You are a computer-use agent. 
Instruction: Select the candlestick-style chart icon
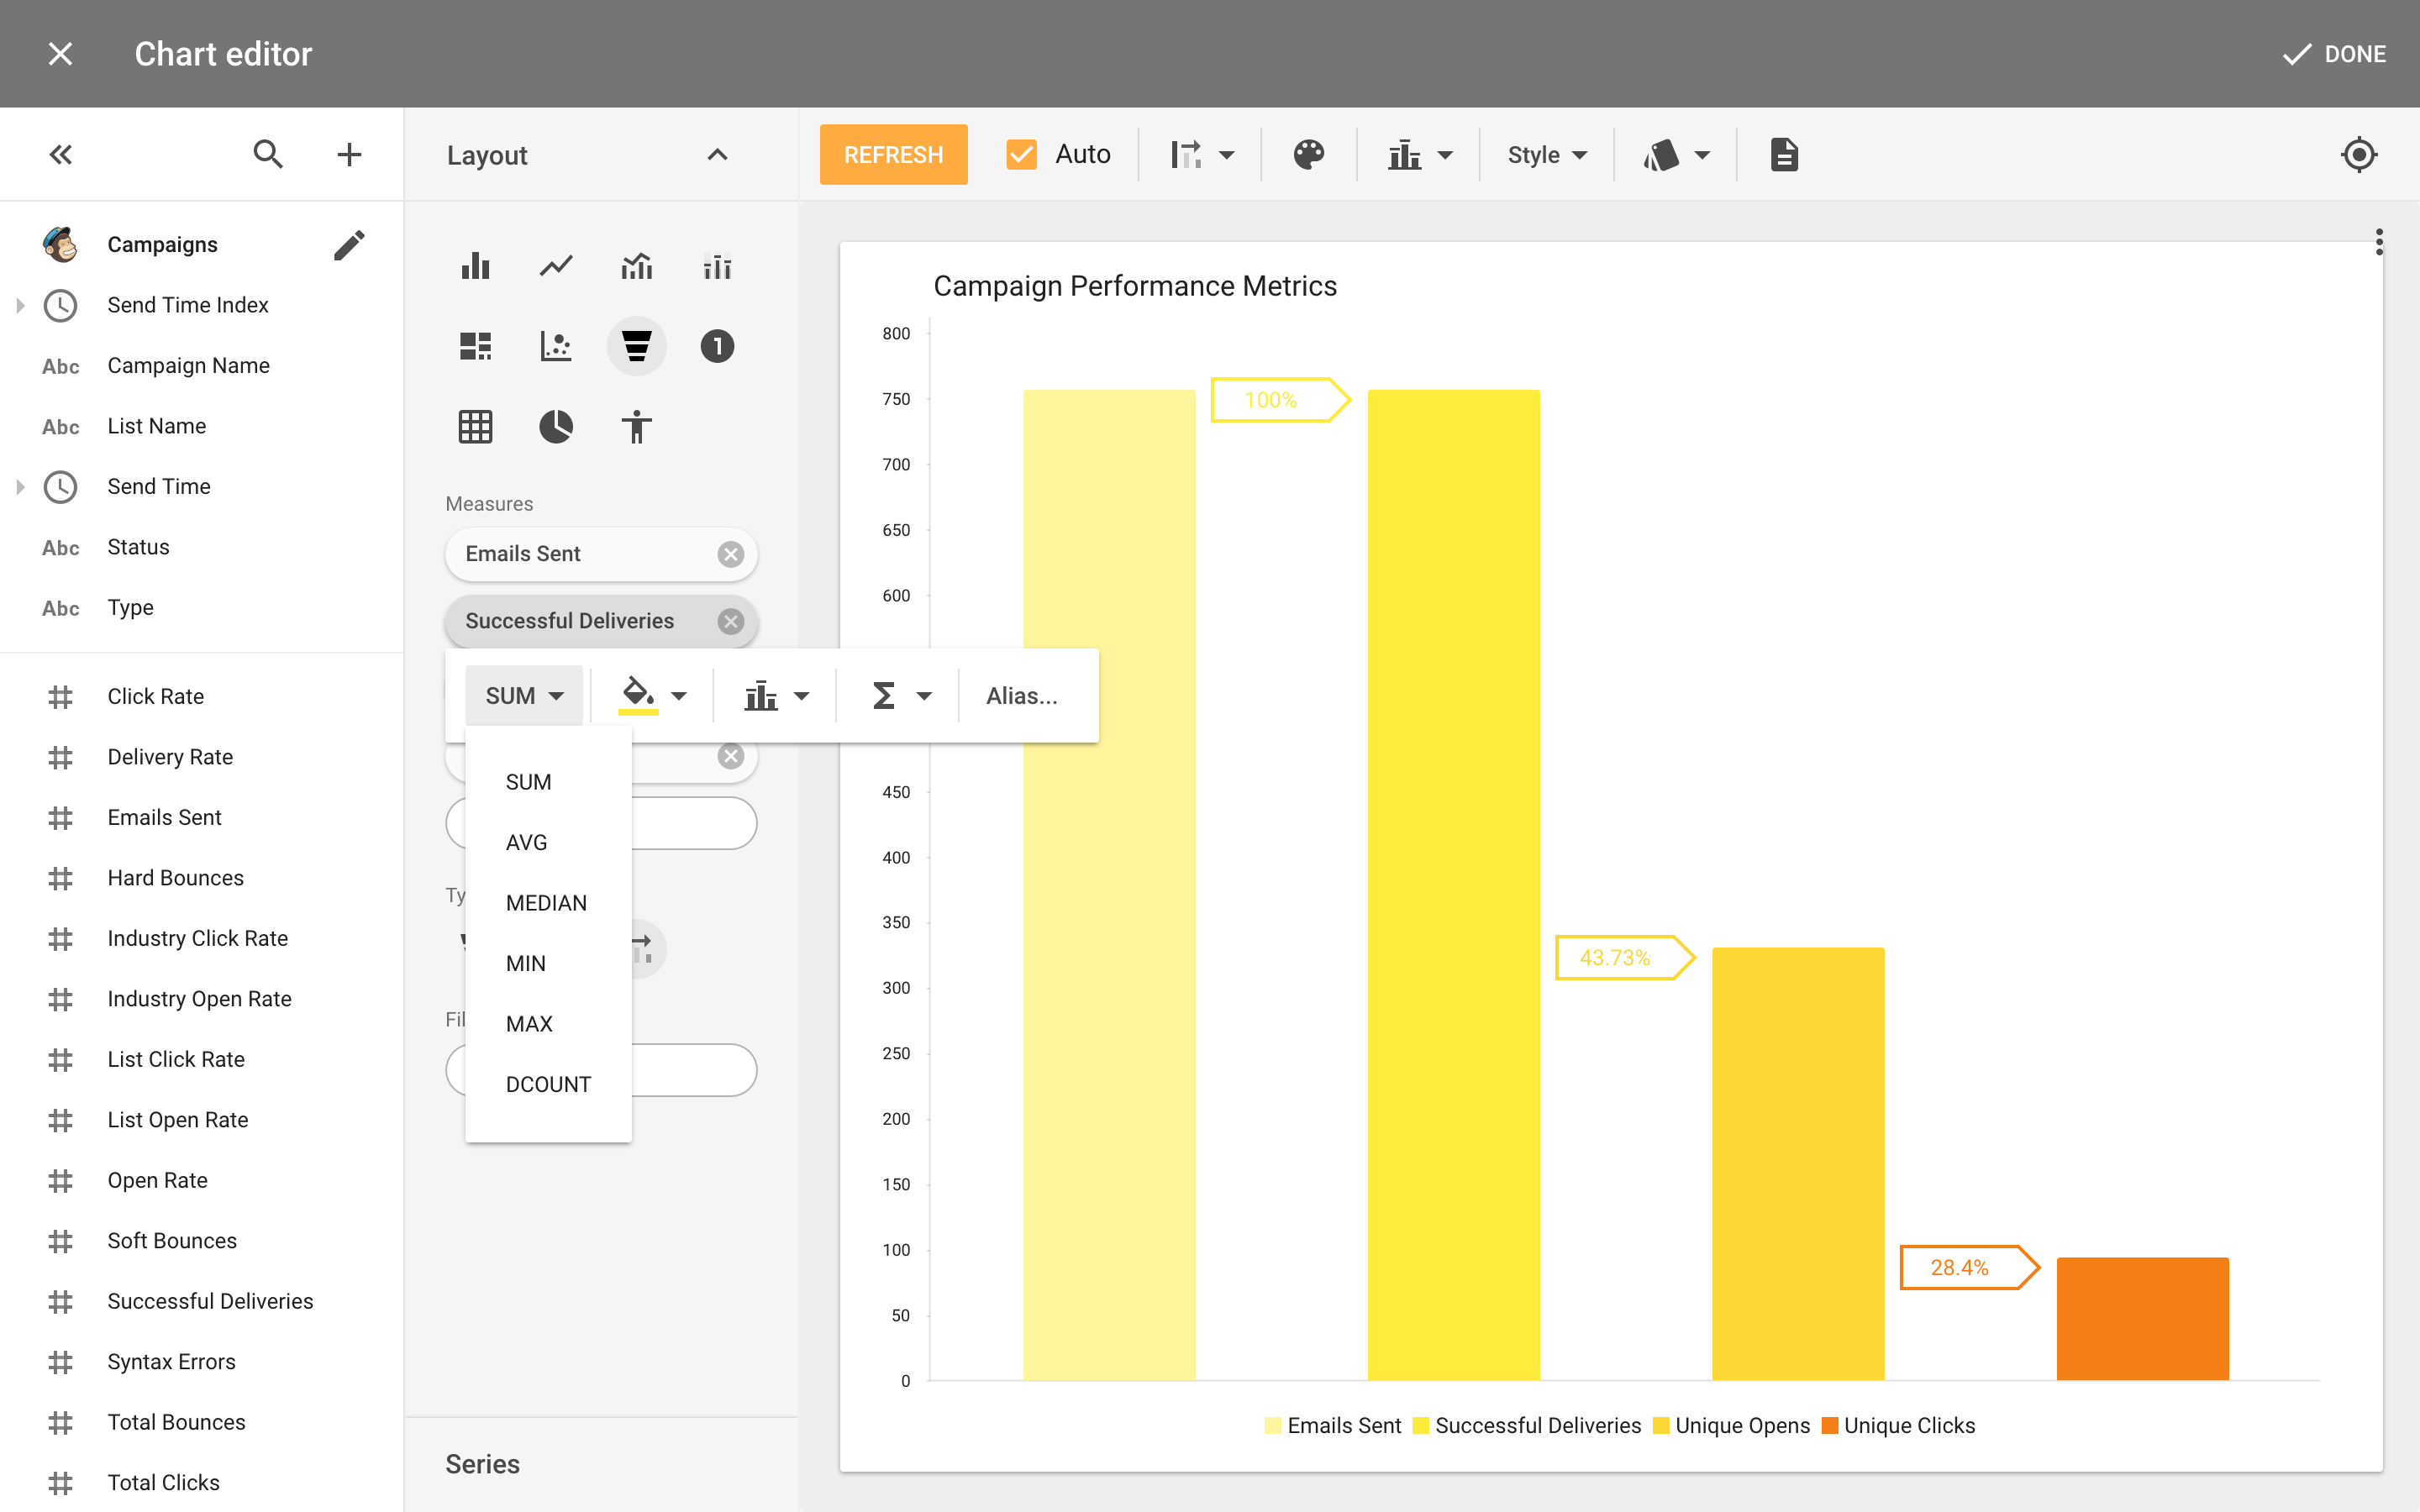point(717,266)
